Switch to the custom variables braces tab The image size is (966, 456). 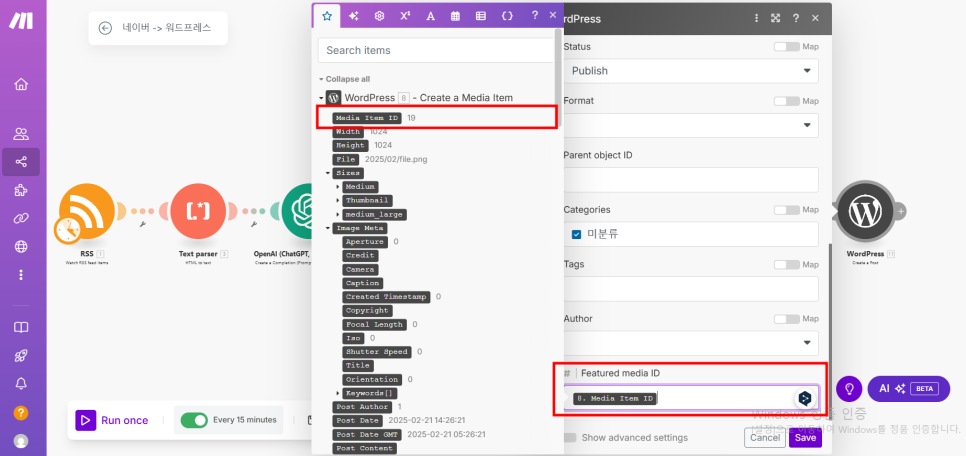pyautogui.click(x=507, y=16)
